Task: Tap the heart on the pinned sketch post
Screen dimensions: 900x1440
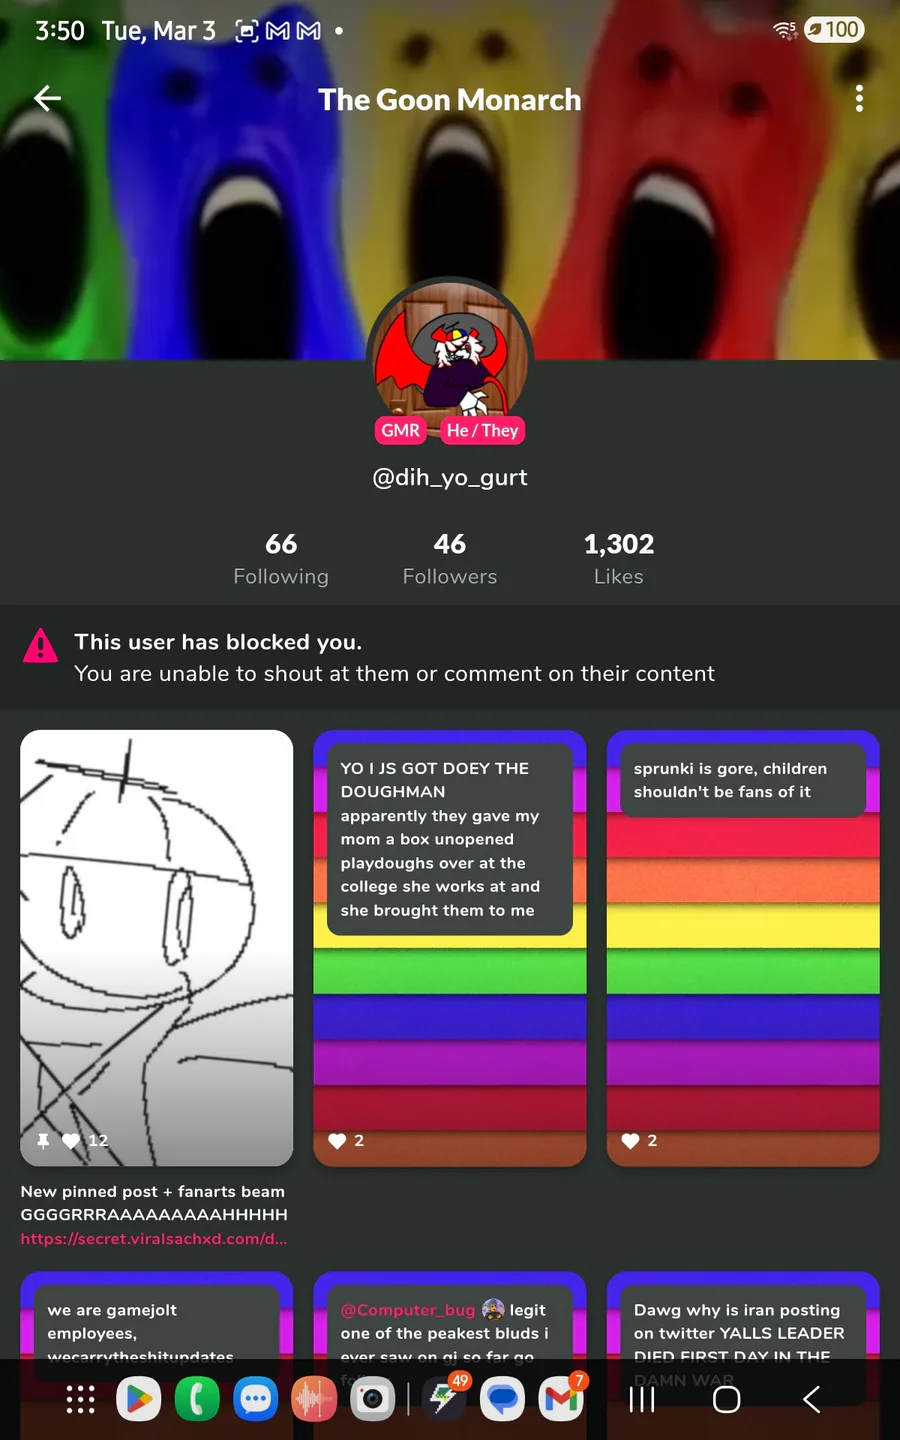Action: [71, 1141]
